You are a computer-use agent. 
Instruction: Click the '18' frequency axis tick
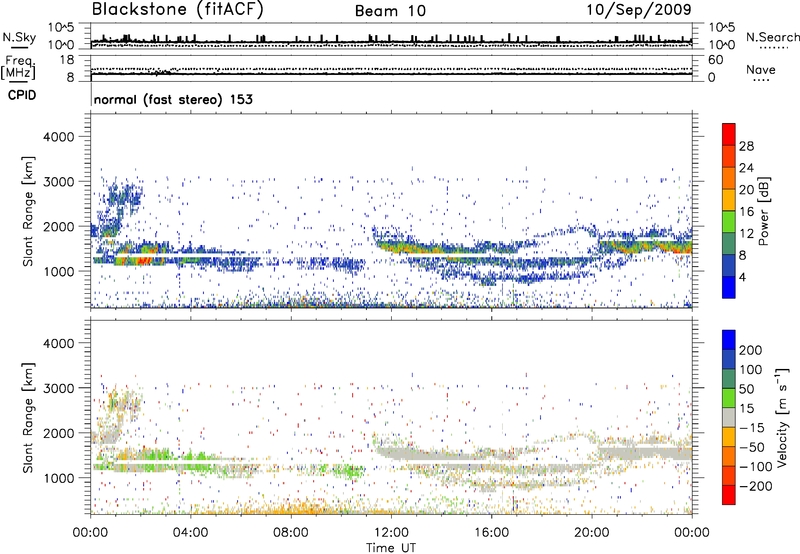pos(67,60)
